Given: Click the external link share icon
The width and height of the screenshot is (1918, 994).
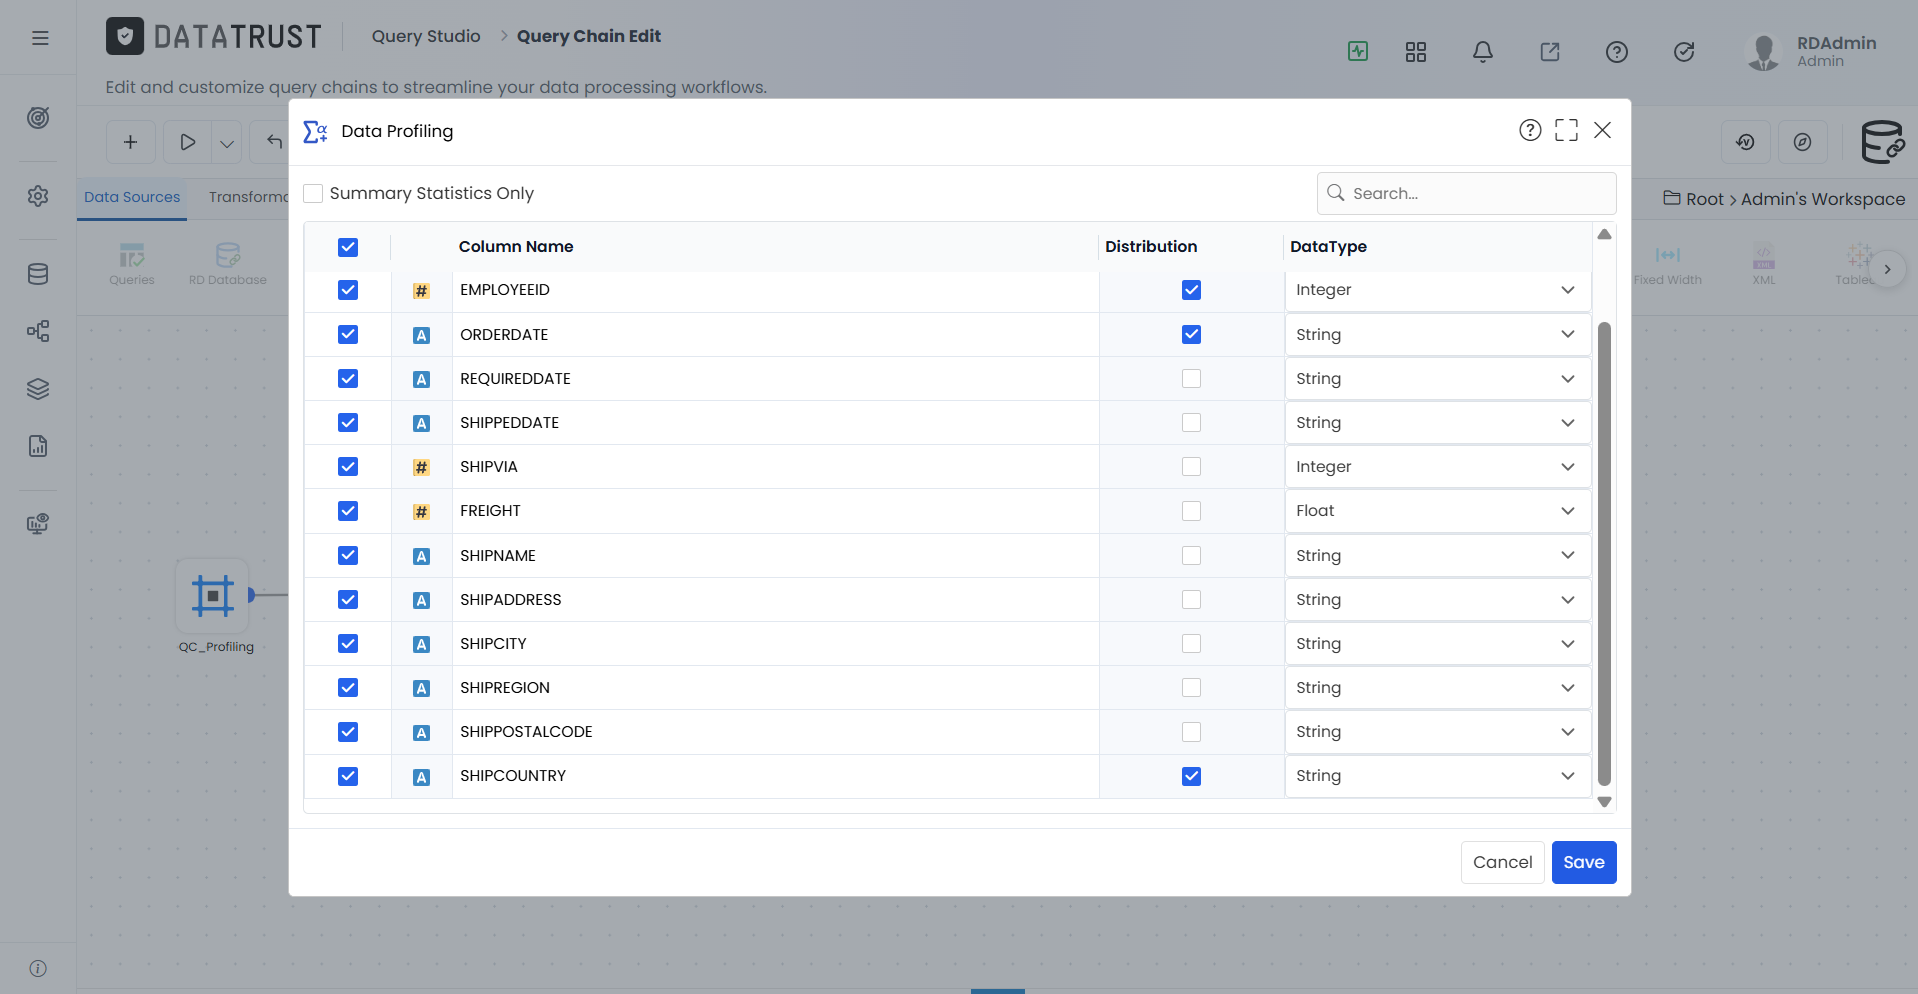Looking at the screenshot, I should pyautogui.click(x=1550, y=52).
